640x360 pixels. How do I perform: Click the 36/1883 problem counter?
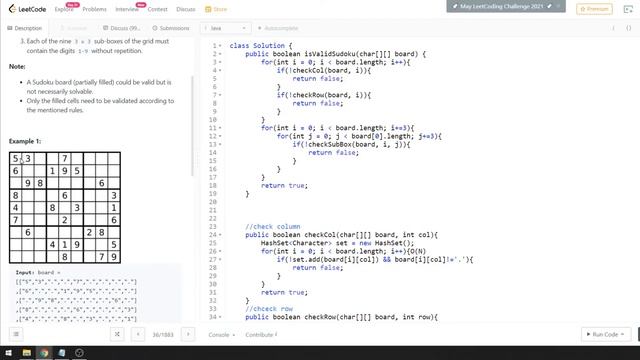pos(163,335)
